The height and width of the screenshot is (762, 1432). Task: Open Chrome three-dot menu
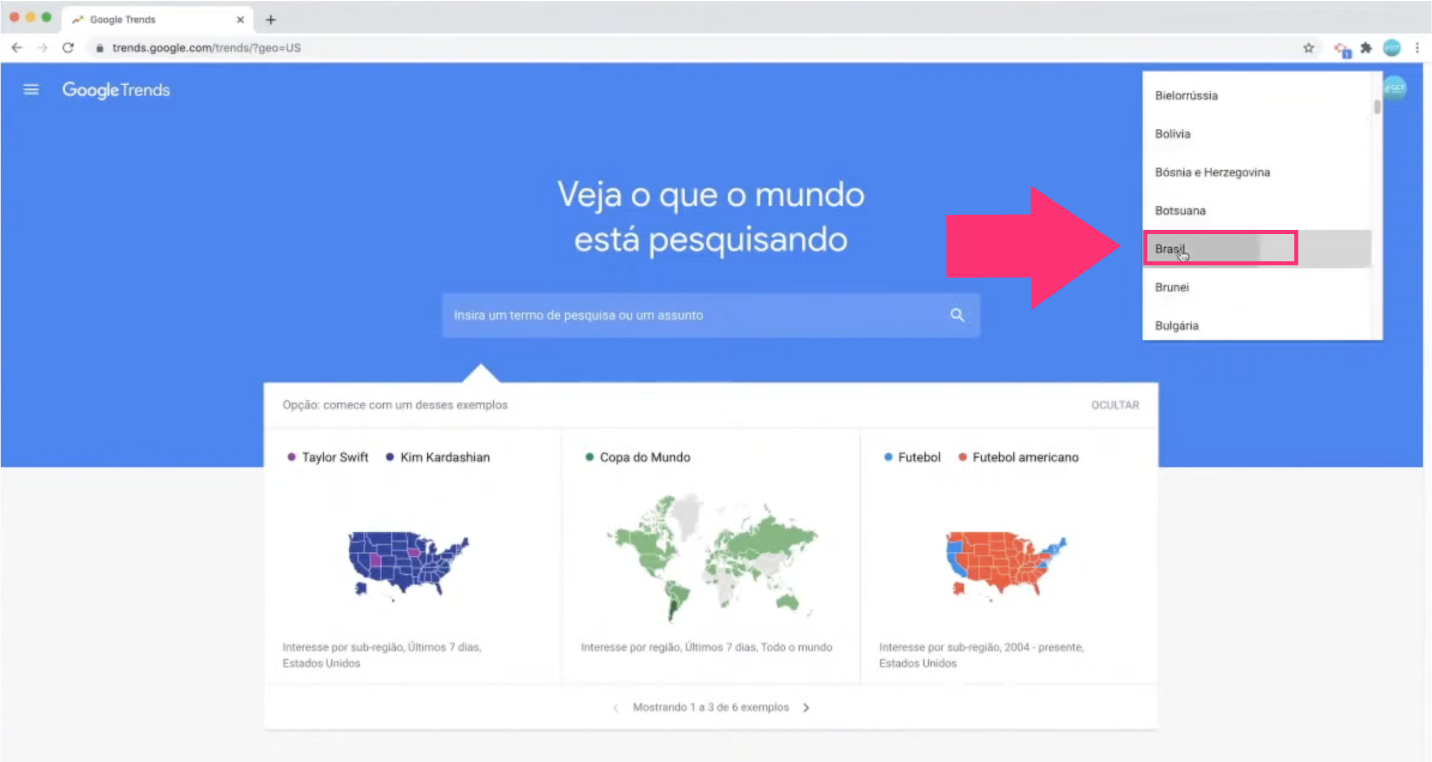(x=1417, y=47)
